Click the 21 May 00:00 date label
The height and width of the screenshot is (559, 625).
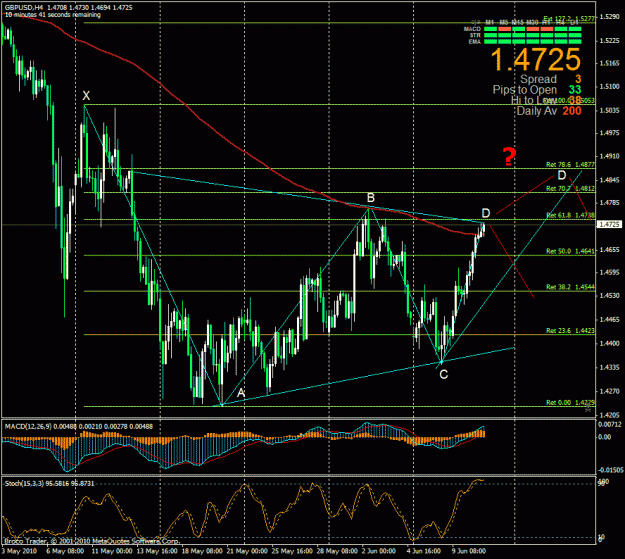(x=247, y=551)
